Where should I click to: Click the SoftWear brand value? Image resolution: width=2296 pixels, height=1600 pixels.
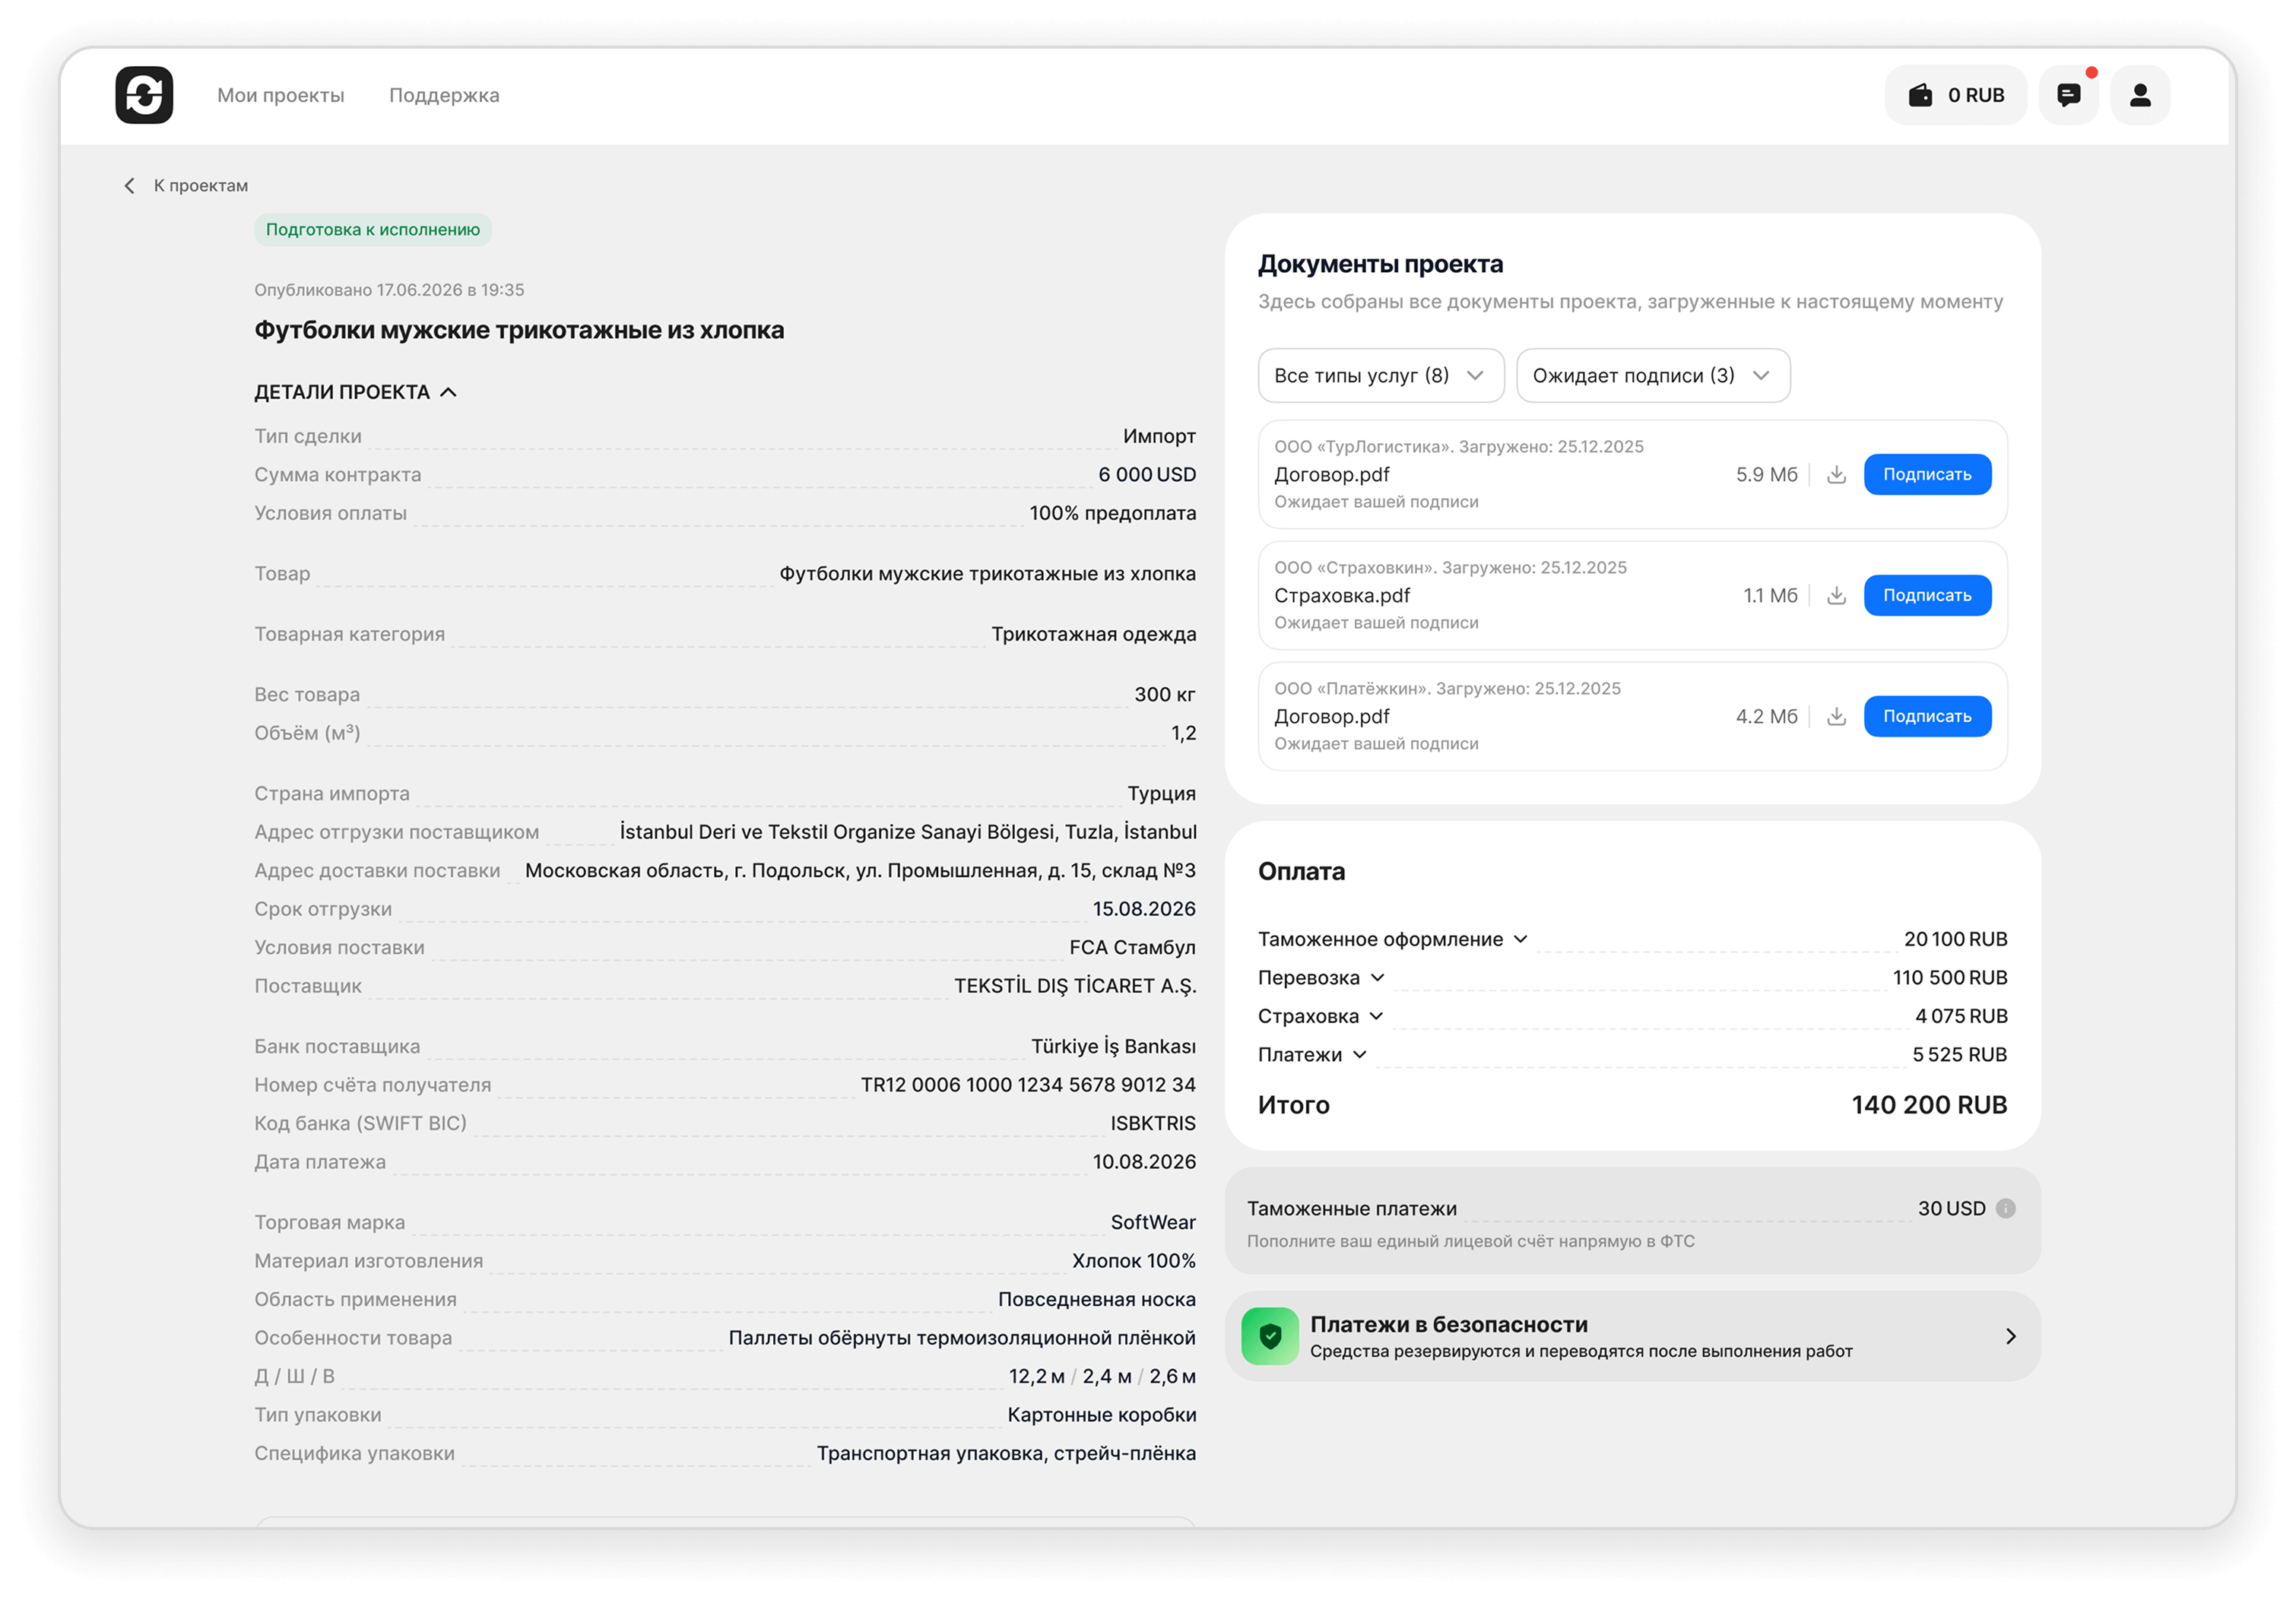click(1153, 1222)
